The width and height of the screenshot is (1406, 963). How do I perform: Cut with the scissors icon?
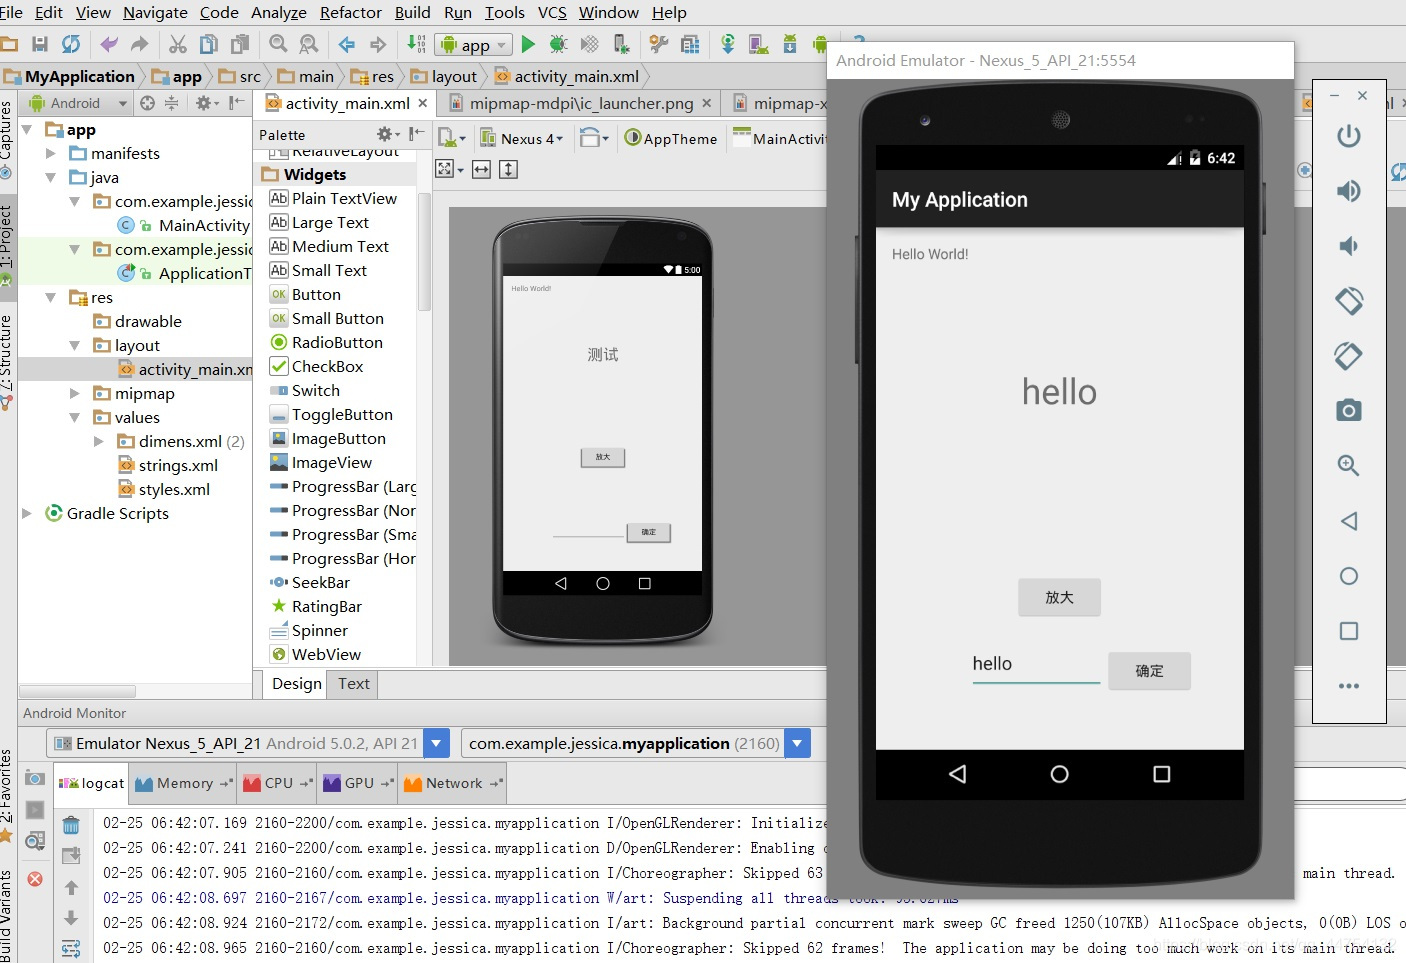point(178,44)
